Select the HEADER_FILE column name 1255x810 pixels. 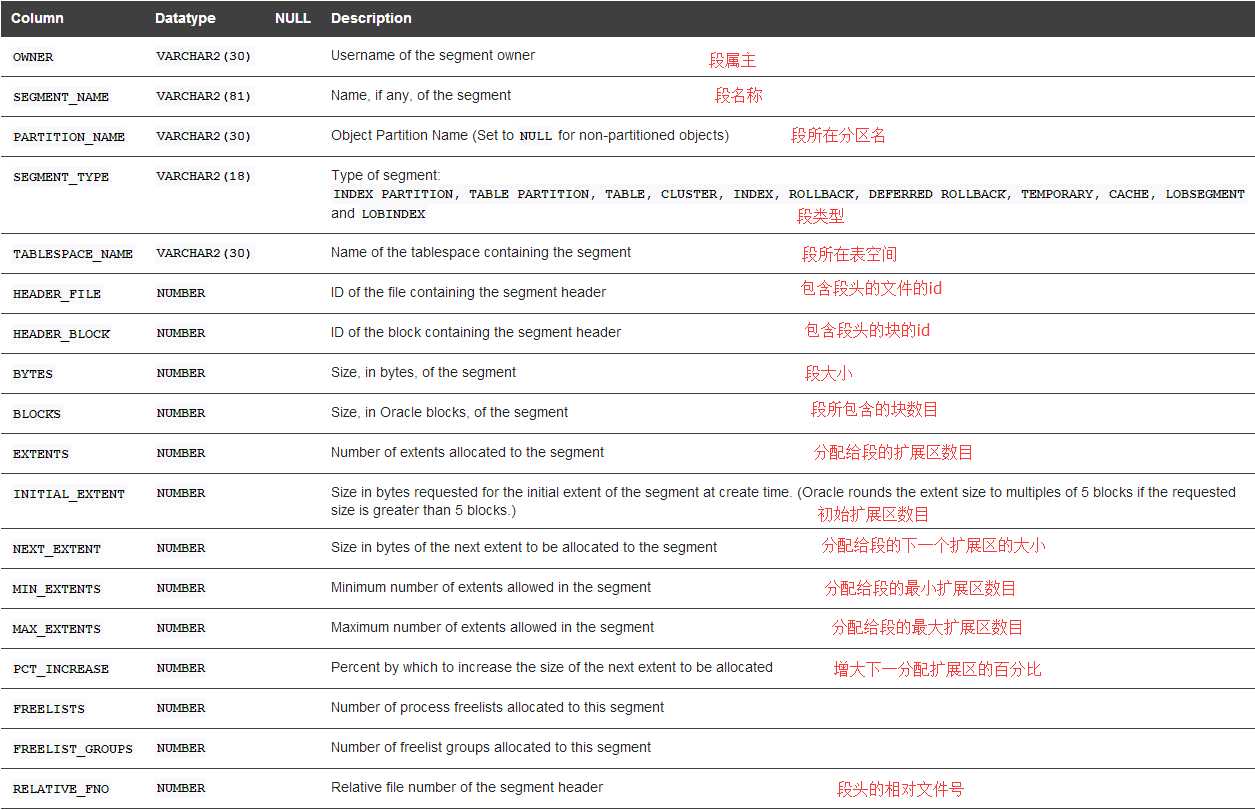coord(57,294)
